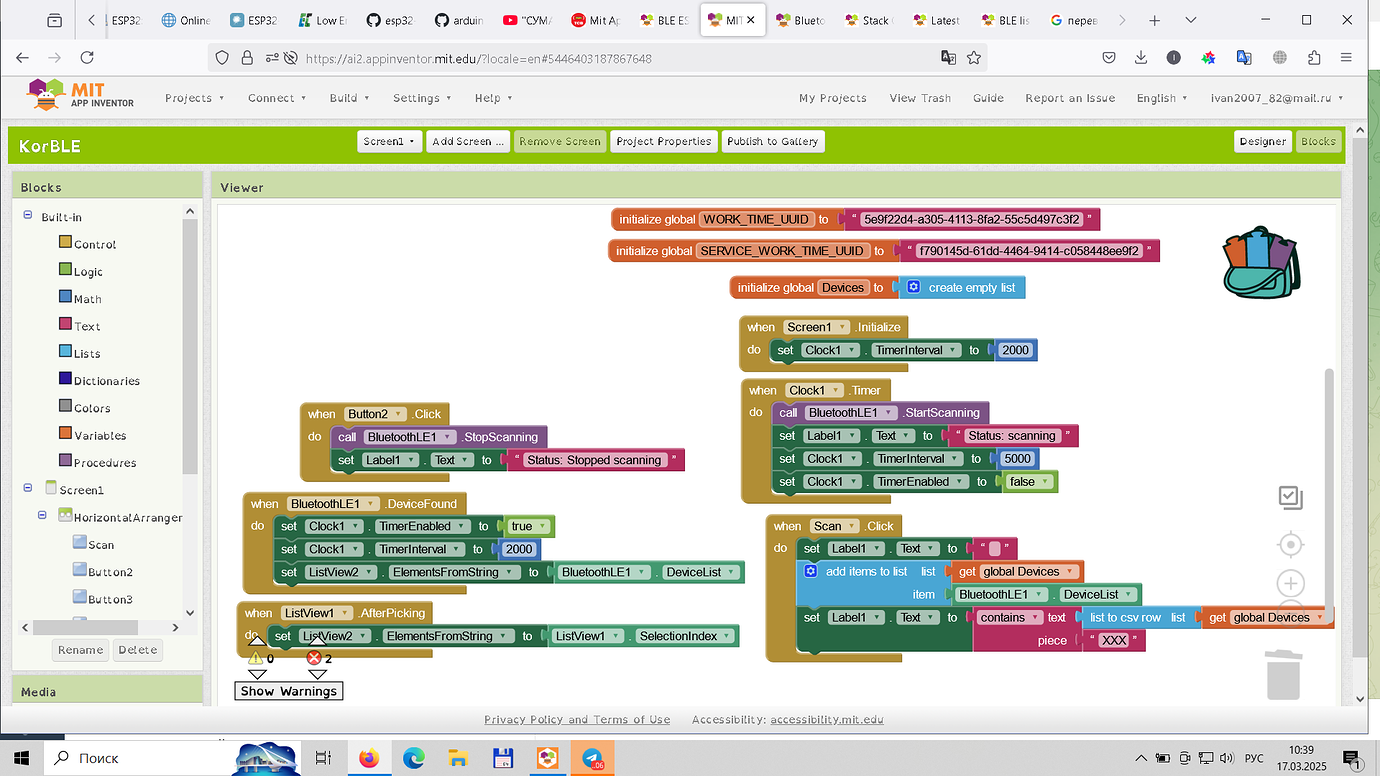The image size is (1380, 776).
Task: Collapse the Built-in blocks tree
Action: pos(28,216)
